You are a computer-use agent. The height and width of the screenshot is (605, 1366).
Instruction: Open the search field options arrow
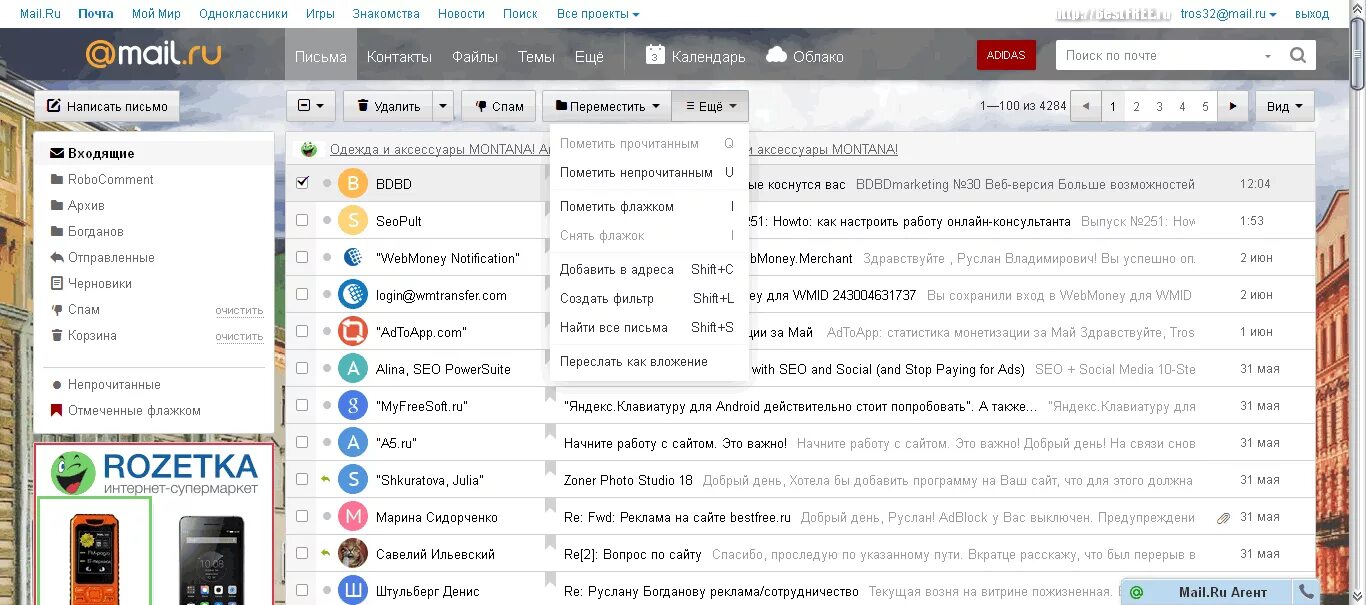click(1269, 56)
